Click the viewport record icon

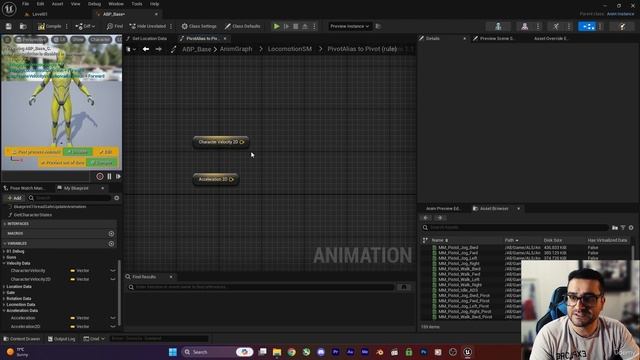tap(100, 176)
